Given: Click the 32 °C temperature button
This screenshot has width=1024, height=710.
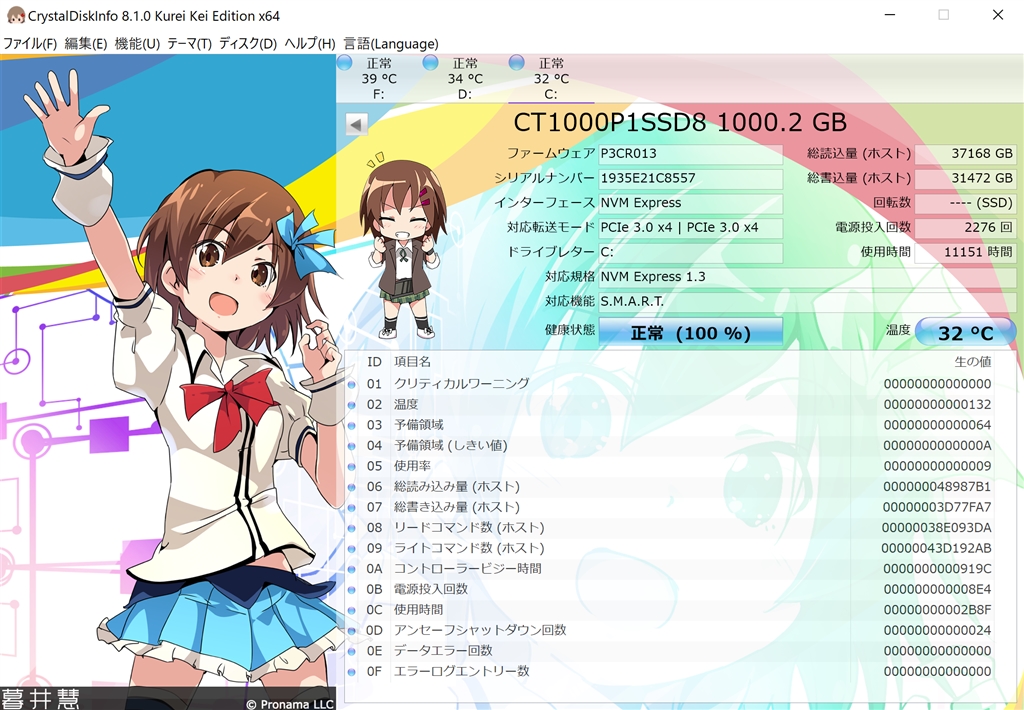Looking at the screenshot, I should click(x=965, y=332).
